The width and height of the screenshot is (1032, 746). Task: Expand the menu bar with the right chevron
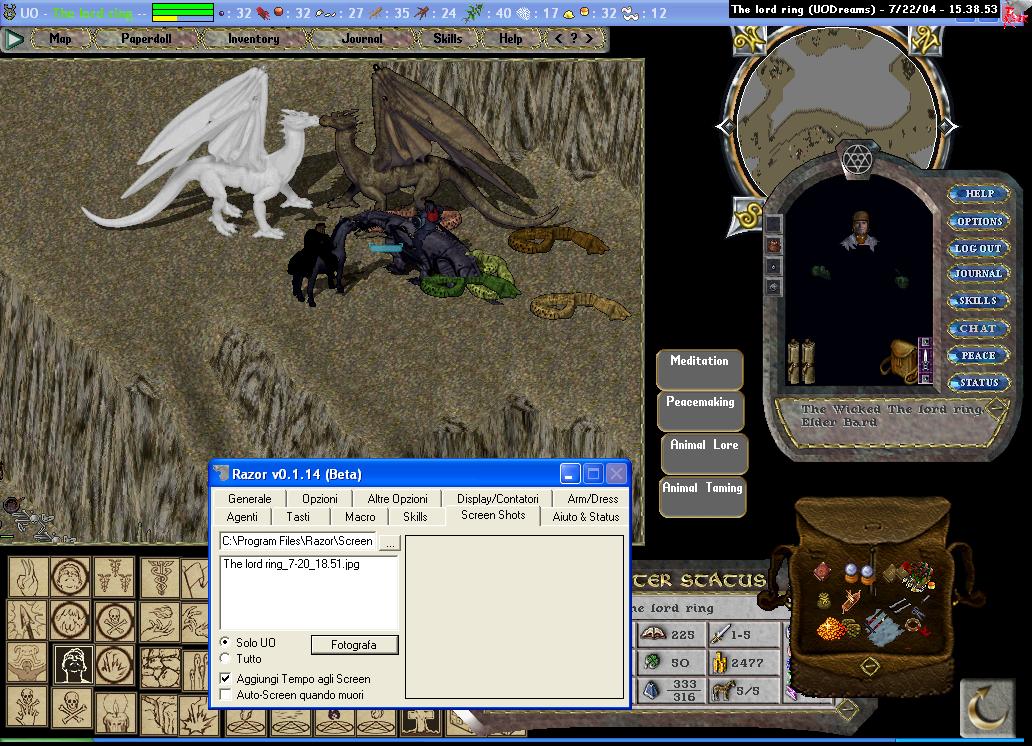coord(590,39)
